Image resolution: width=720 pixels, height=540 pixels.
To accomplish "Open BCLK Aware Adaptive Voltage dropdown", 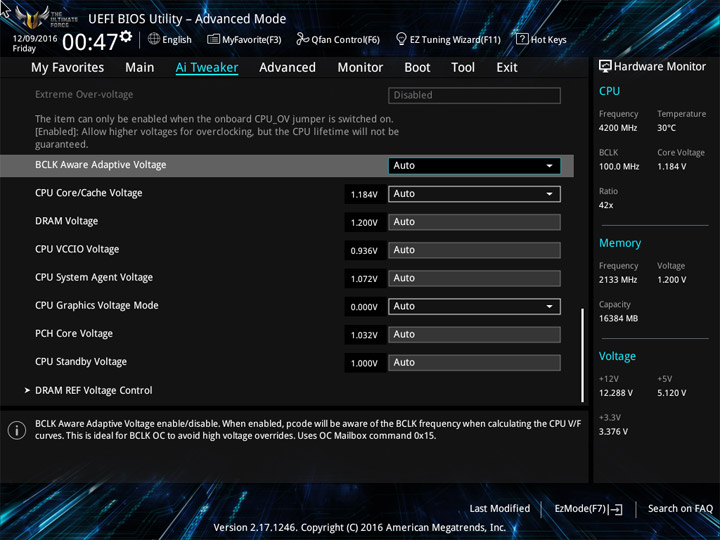I will (x=474, y=166).
